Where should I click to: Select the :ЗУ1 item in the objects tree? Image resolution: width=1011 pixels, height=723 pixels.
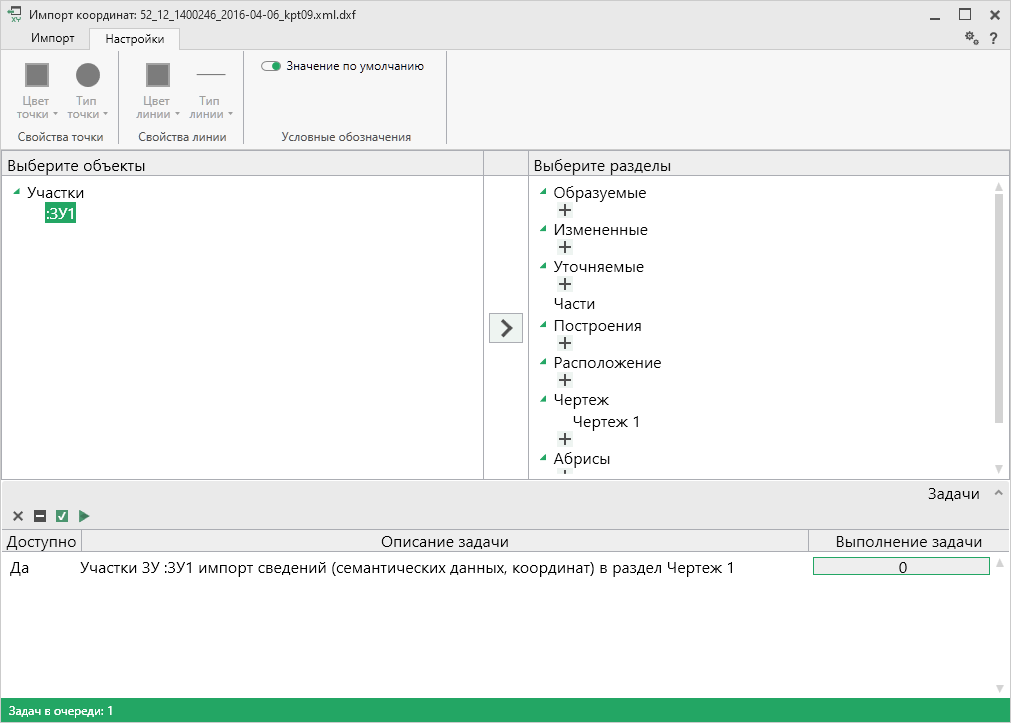point(61,214)
